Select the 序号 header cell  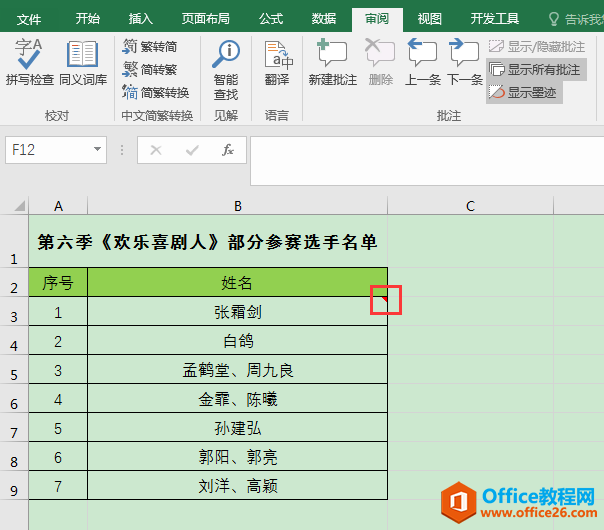pos(58,282)
